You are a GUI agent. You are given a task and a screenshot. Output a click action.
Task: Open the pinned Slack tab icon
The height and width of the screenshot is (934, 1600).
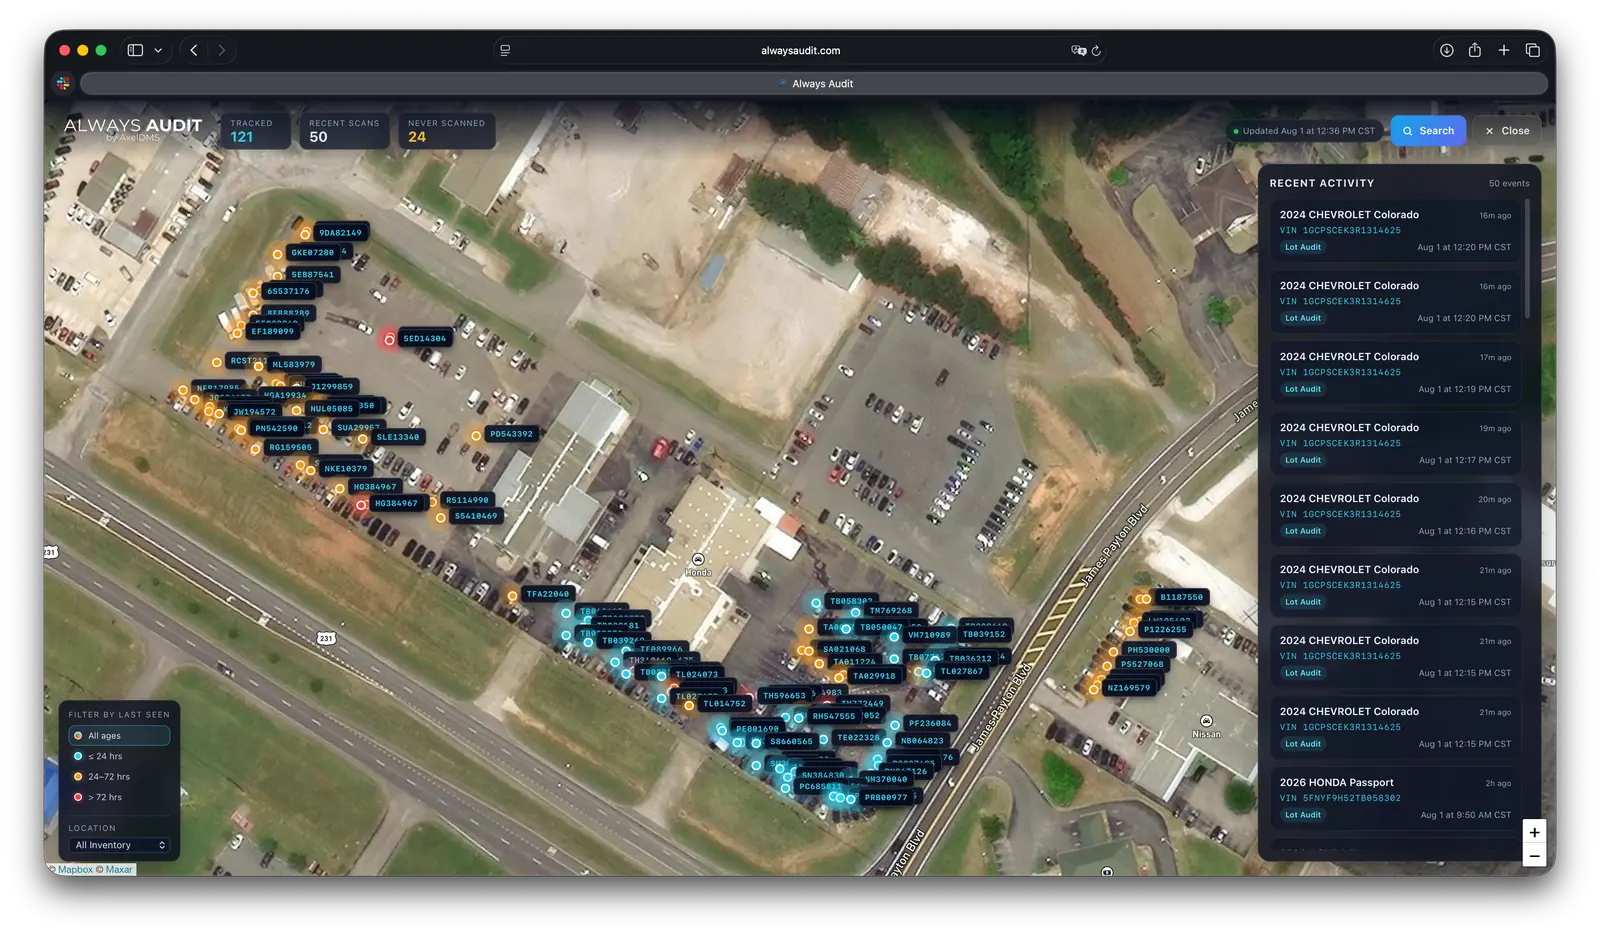(x=63, y=84)
